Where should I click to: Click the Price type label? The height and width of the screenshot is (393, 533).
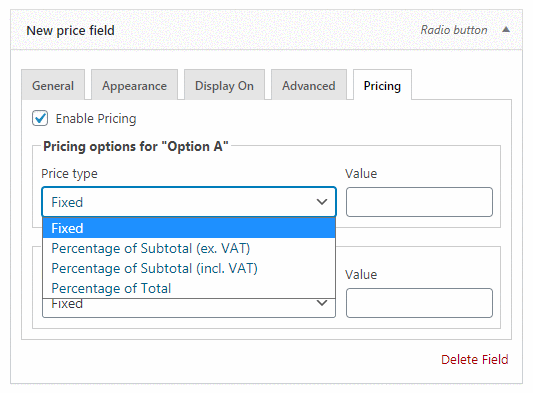pyautogui.click(x=69, y=174)
